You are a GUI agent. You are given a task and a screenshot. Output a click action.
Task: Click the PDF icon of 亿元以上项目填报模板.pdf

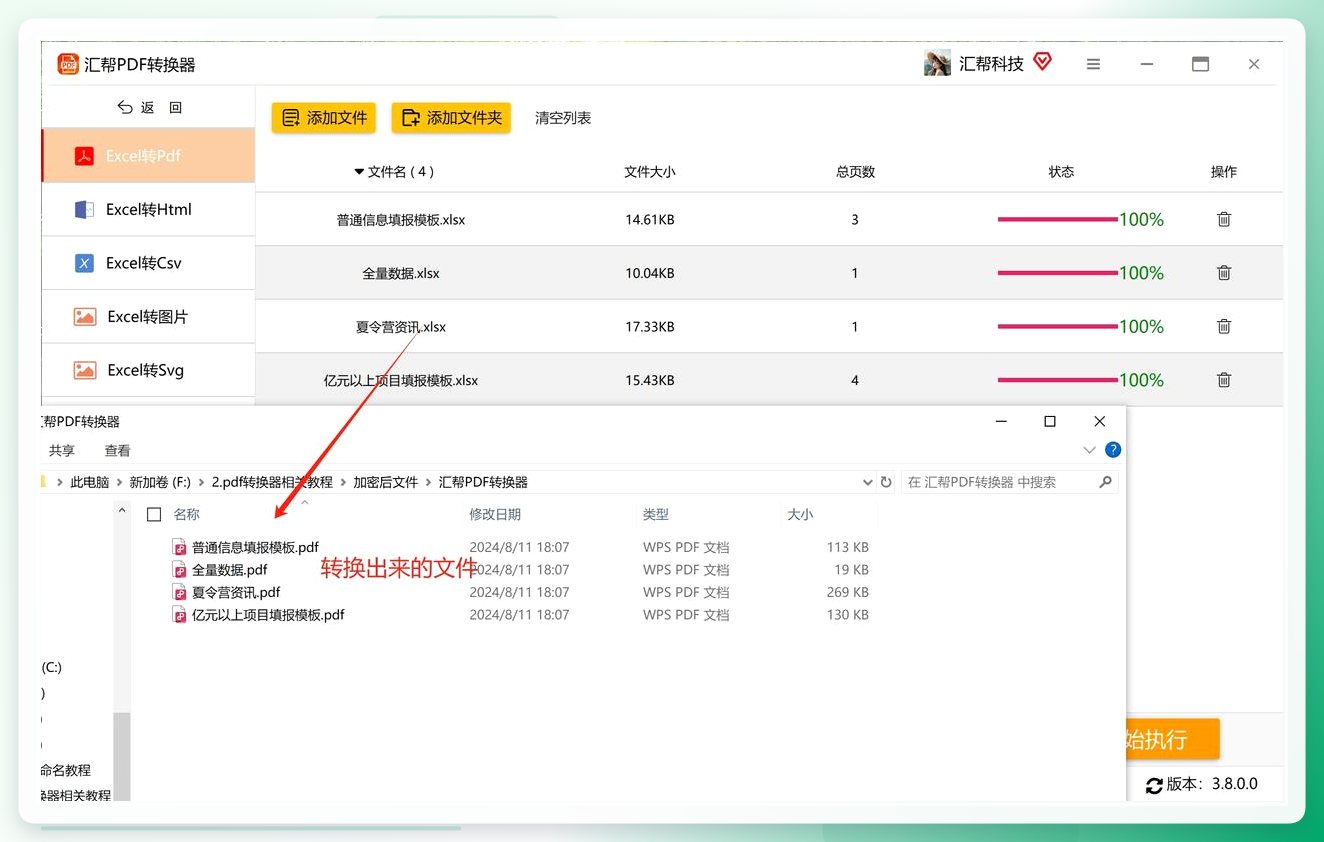pyautogui.click(x=180, y=615)
